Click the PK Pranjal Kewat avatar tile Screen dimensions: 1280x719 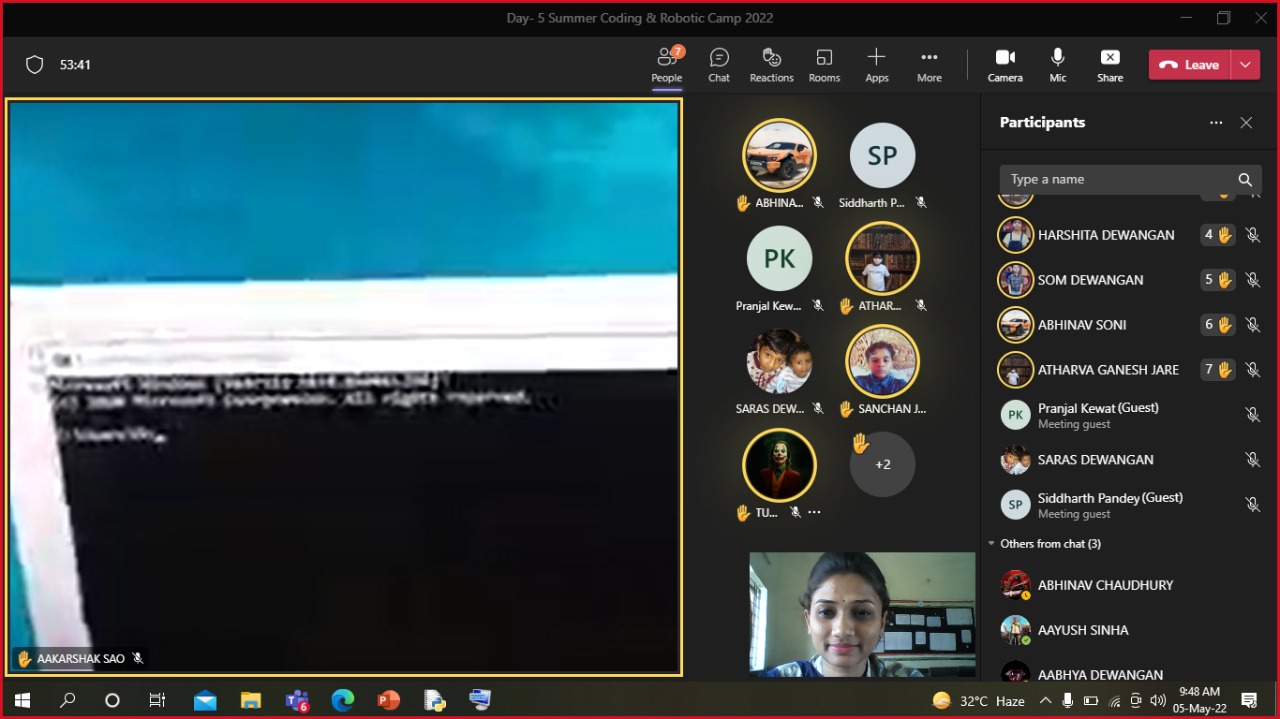point(779,259)
